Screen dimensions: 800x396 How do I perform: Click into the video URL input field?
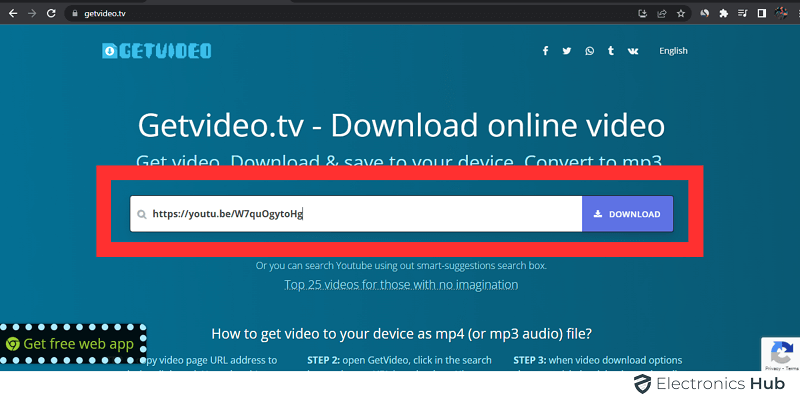pos(356,214)
